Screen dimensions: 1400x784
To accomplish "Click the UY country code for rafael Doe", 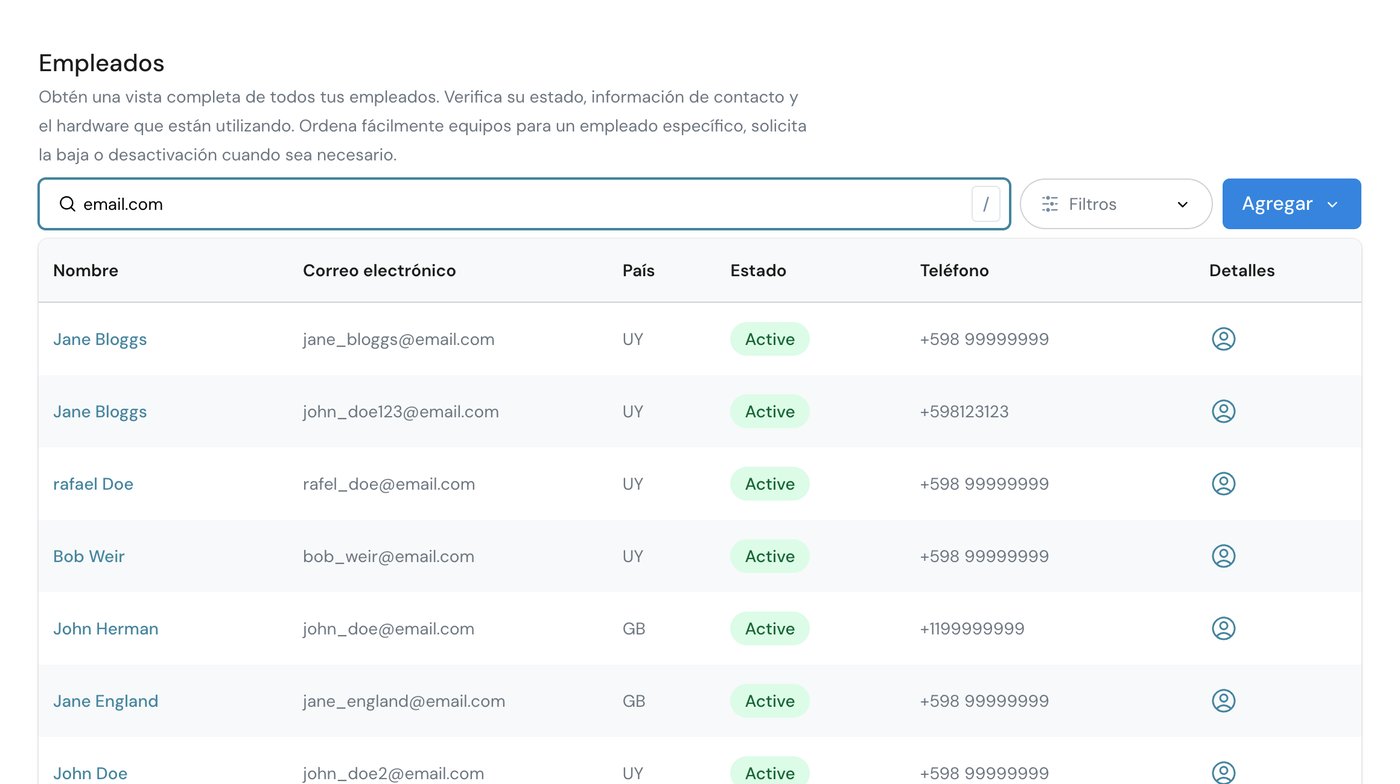I will 633,484.
